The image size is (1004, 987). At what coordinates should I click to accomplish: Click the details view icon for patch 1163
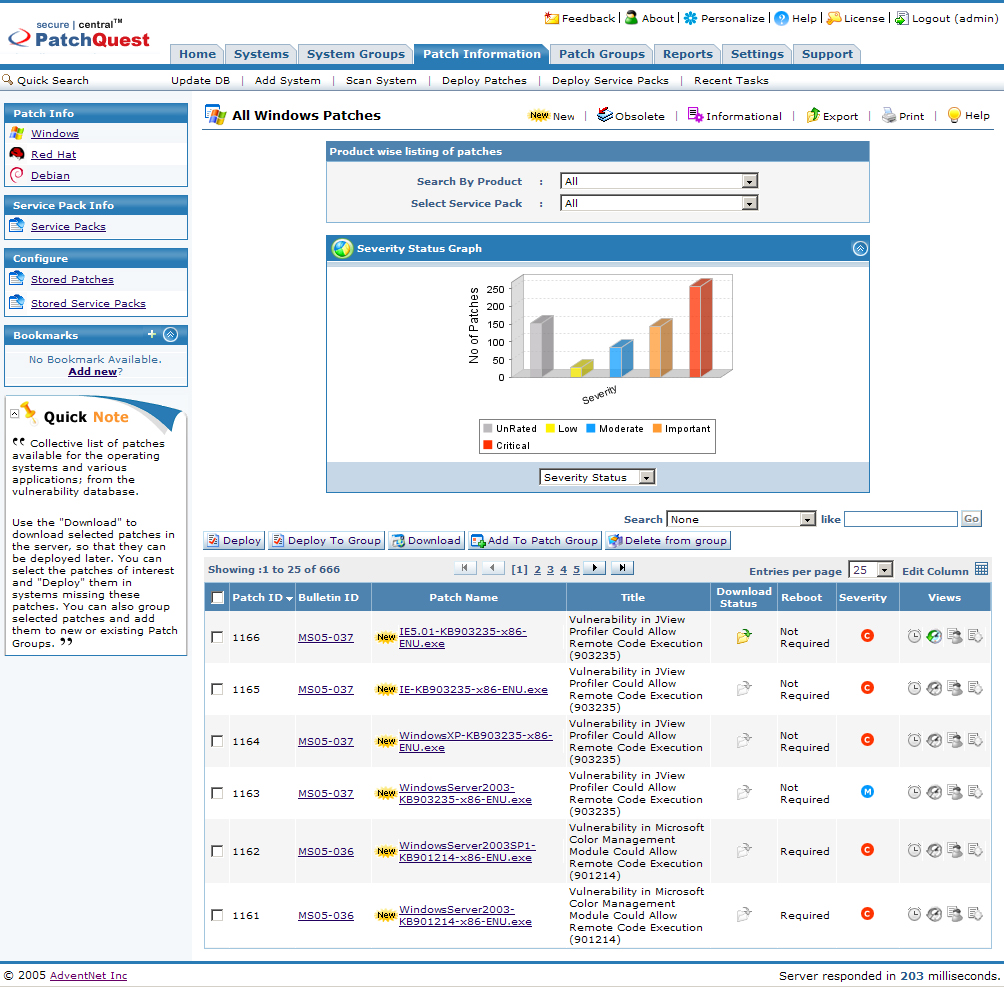[x=975, y=792]
